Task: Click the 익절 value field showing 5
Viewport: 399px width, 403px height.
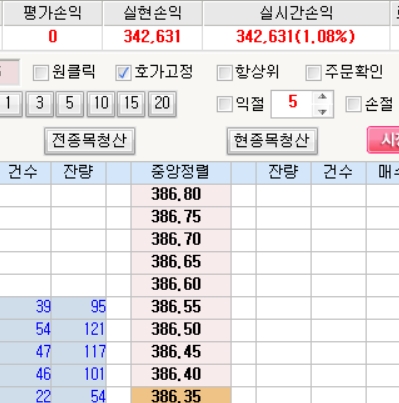Action: pyautogui.click(x=292, y=104)
